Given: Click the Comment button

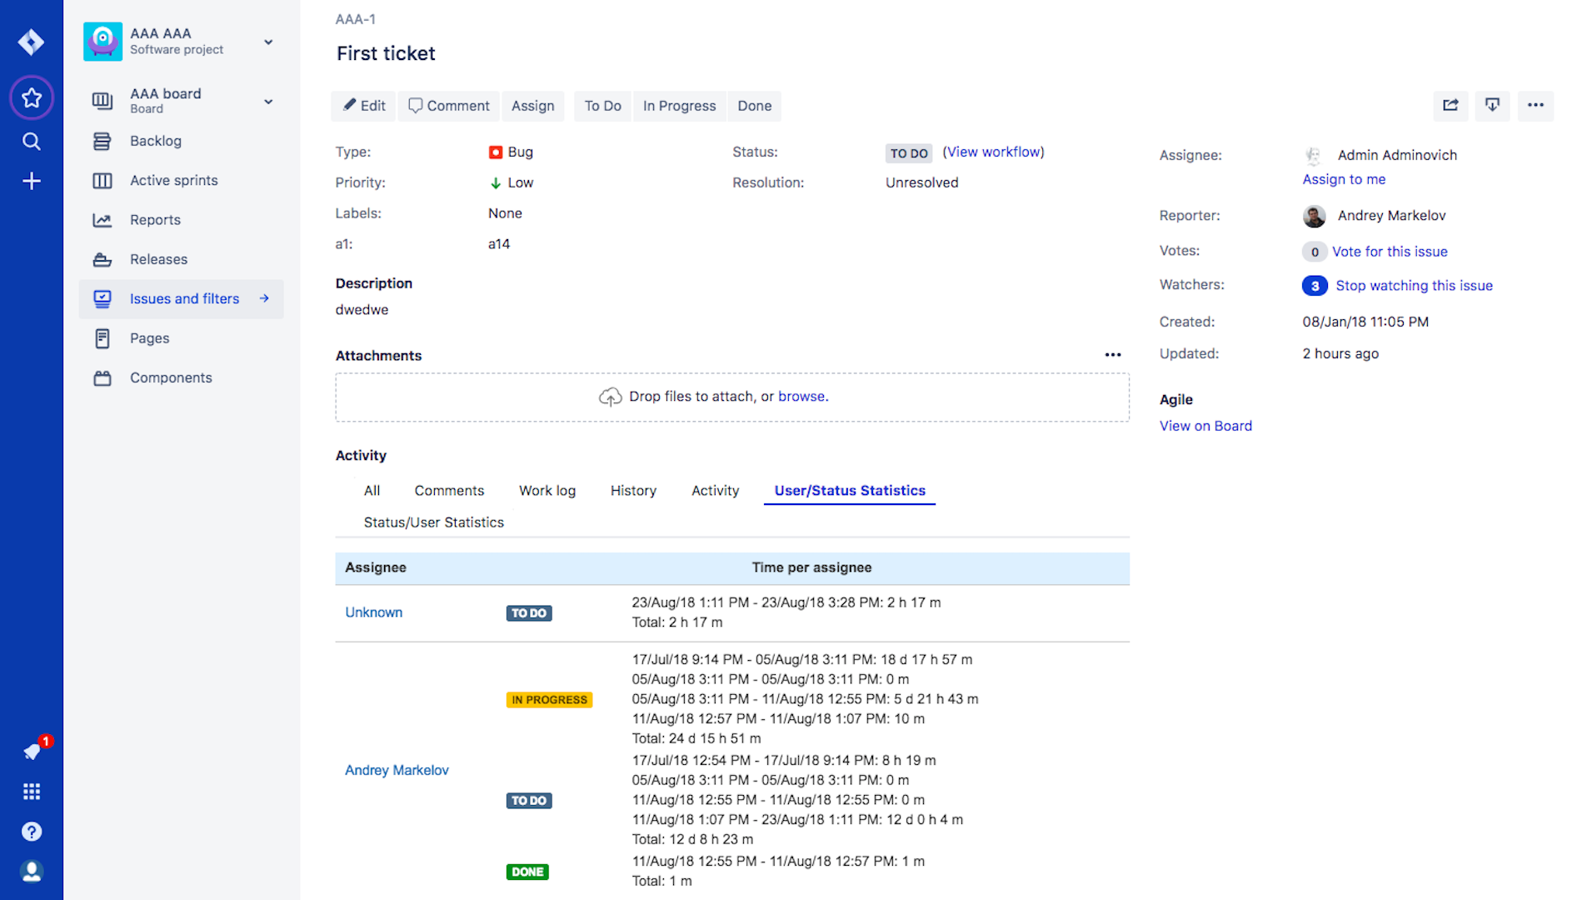Looking at the screenshot, I should [x=449, y=106].
